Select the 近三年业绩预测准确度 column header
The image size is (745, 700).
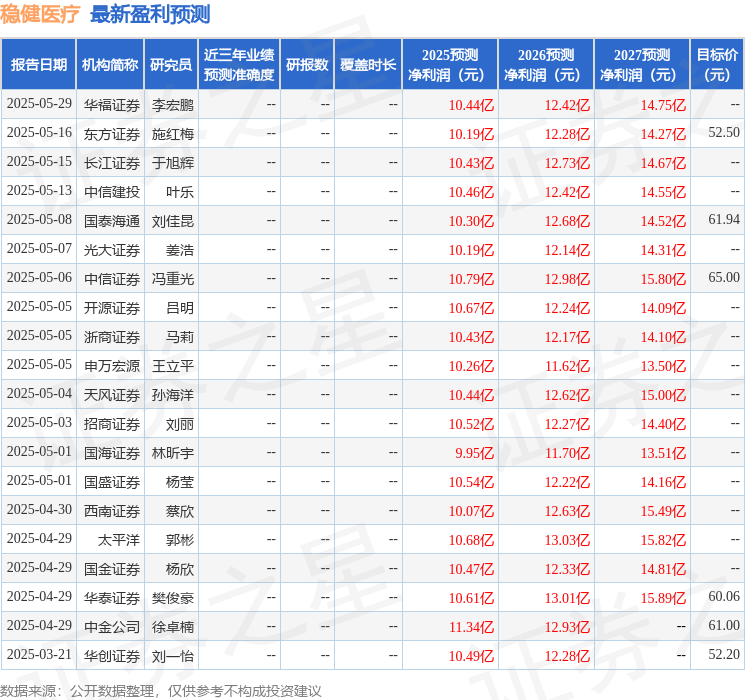coord(239,65)
